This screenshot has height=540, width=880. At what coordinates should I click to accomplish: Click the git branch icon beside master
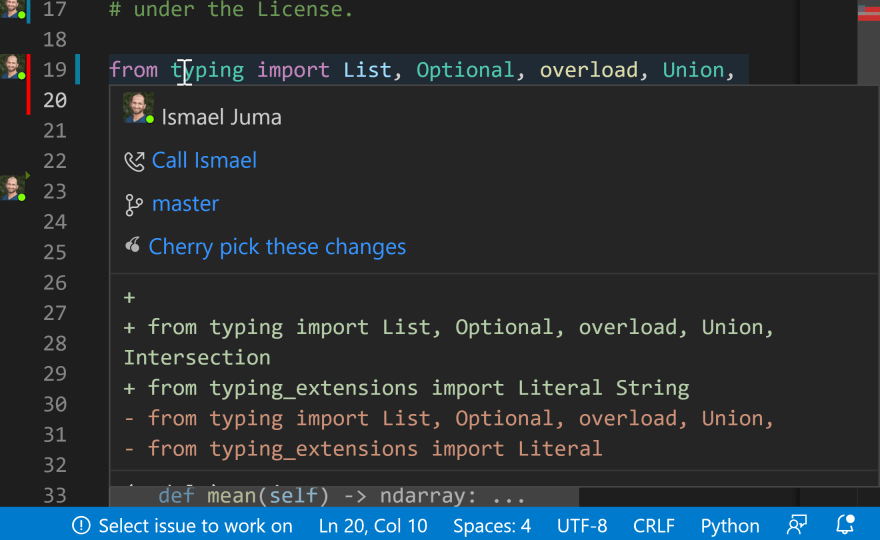tap(134, 205)
